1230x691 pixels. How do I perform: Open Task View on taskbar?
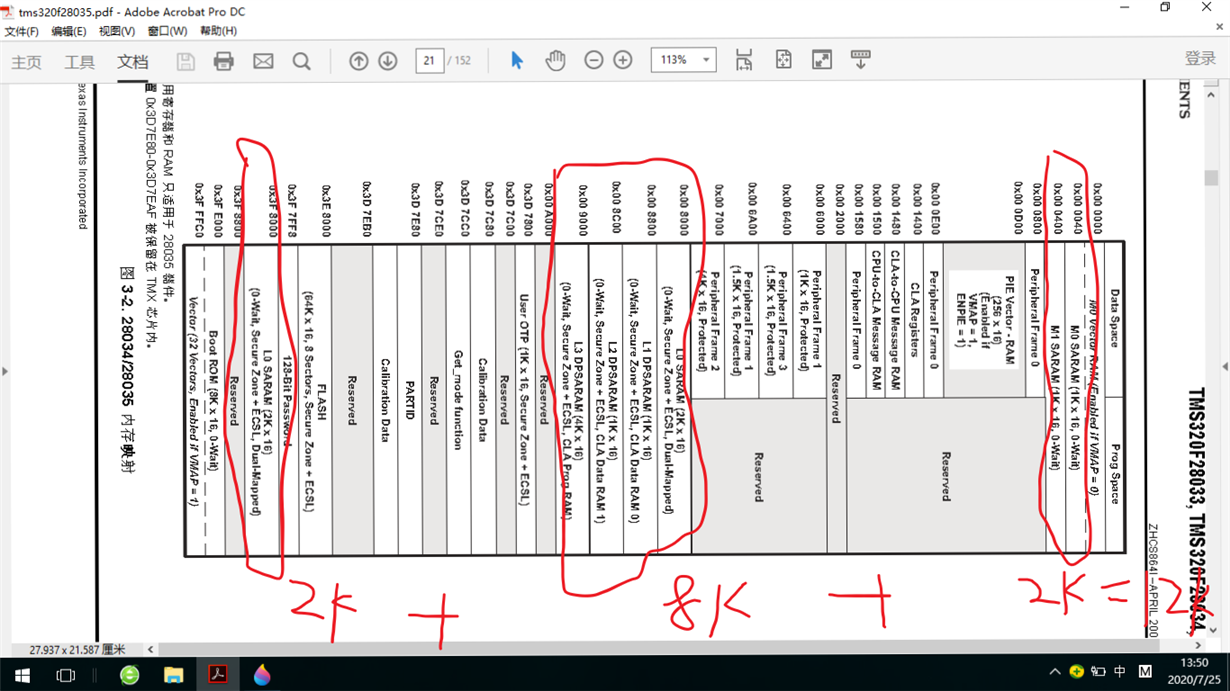click(65, 674)
